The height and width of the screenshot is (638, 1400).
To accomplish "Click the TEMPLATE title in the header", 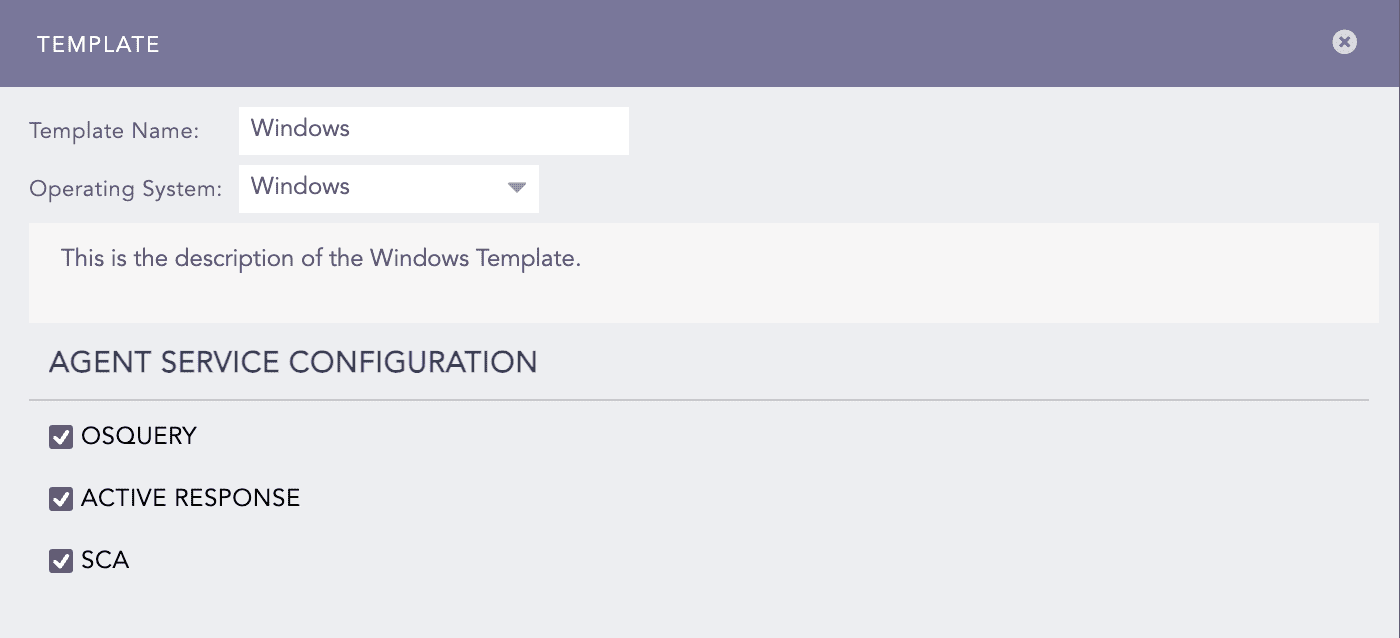I will [x=98, y=44].
